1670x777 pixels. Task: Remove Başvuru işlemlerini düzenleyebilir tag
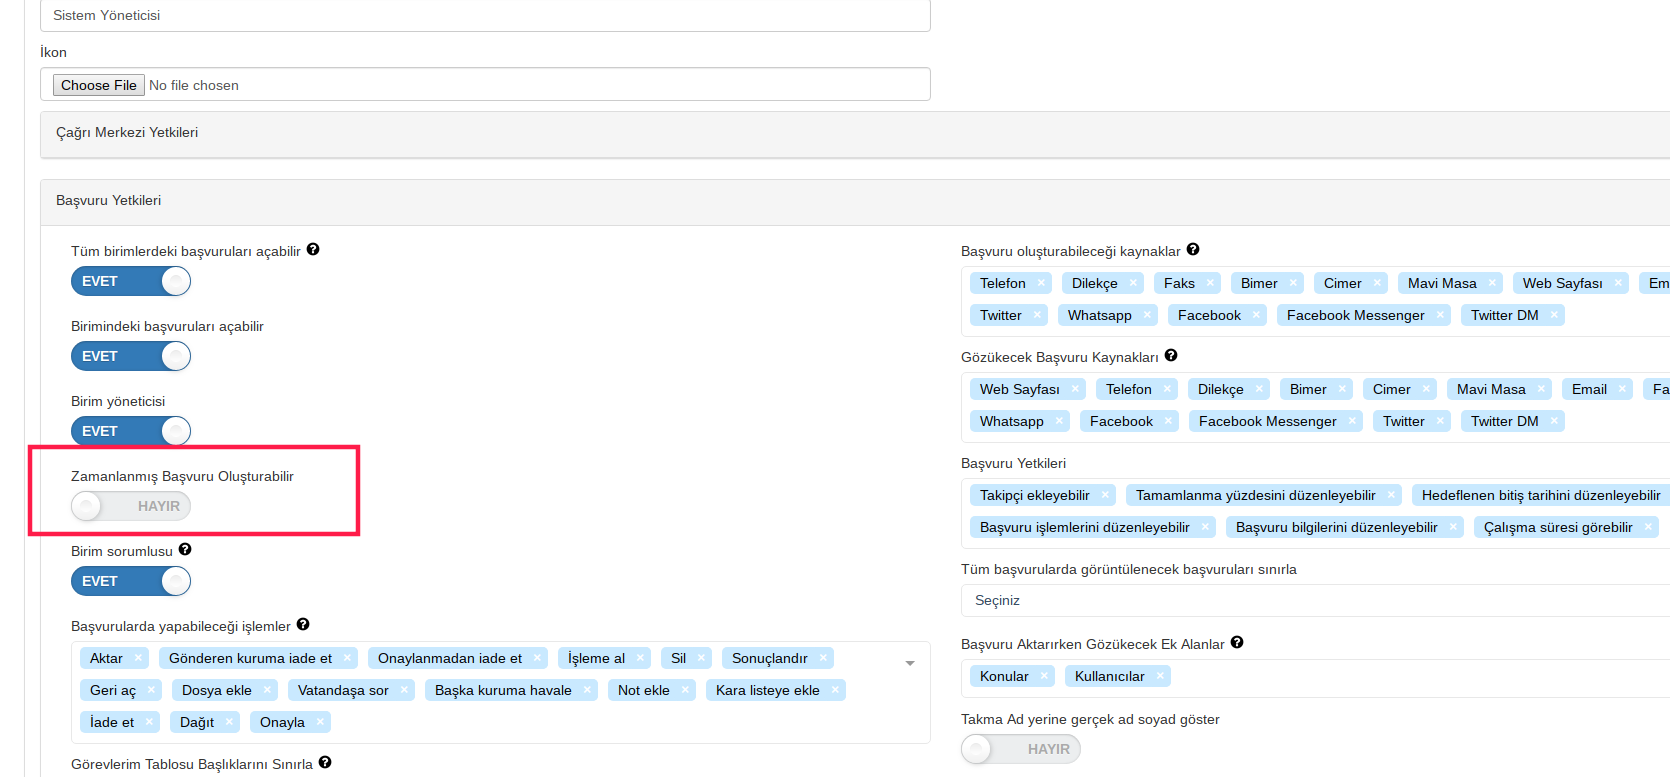click(1205, 527)
